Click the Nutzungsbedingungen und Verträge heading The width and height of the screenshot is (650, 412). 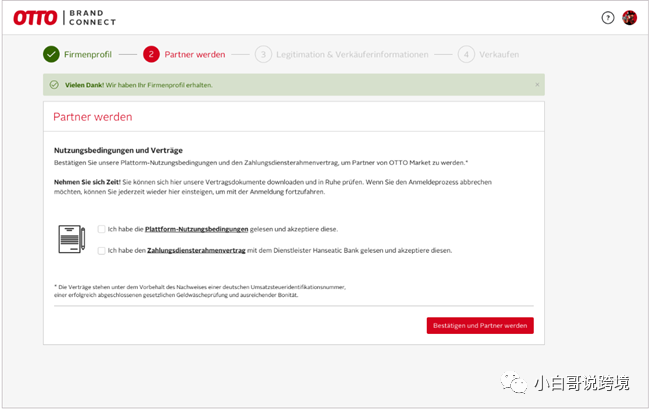118,150
